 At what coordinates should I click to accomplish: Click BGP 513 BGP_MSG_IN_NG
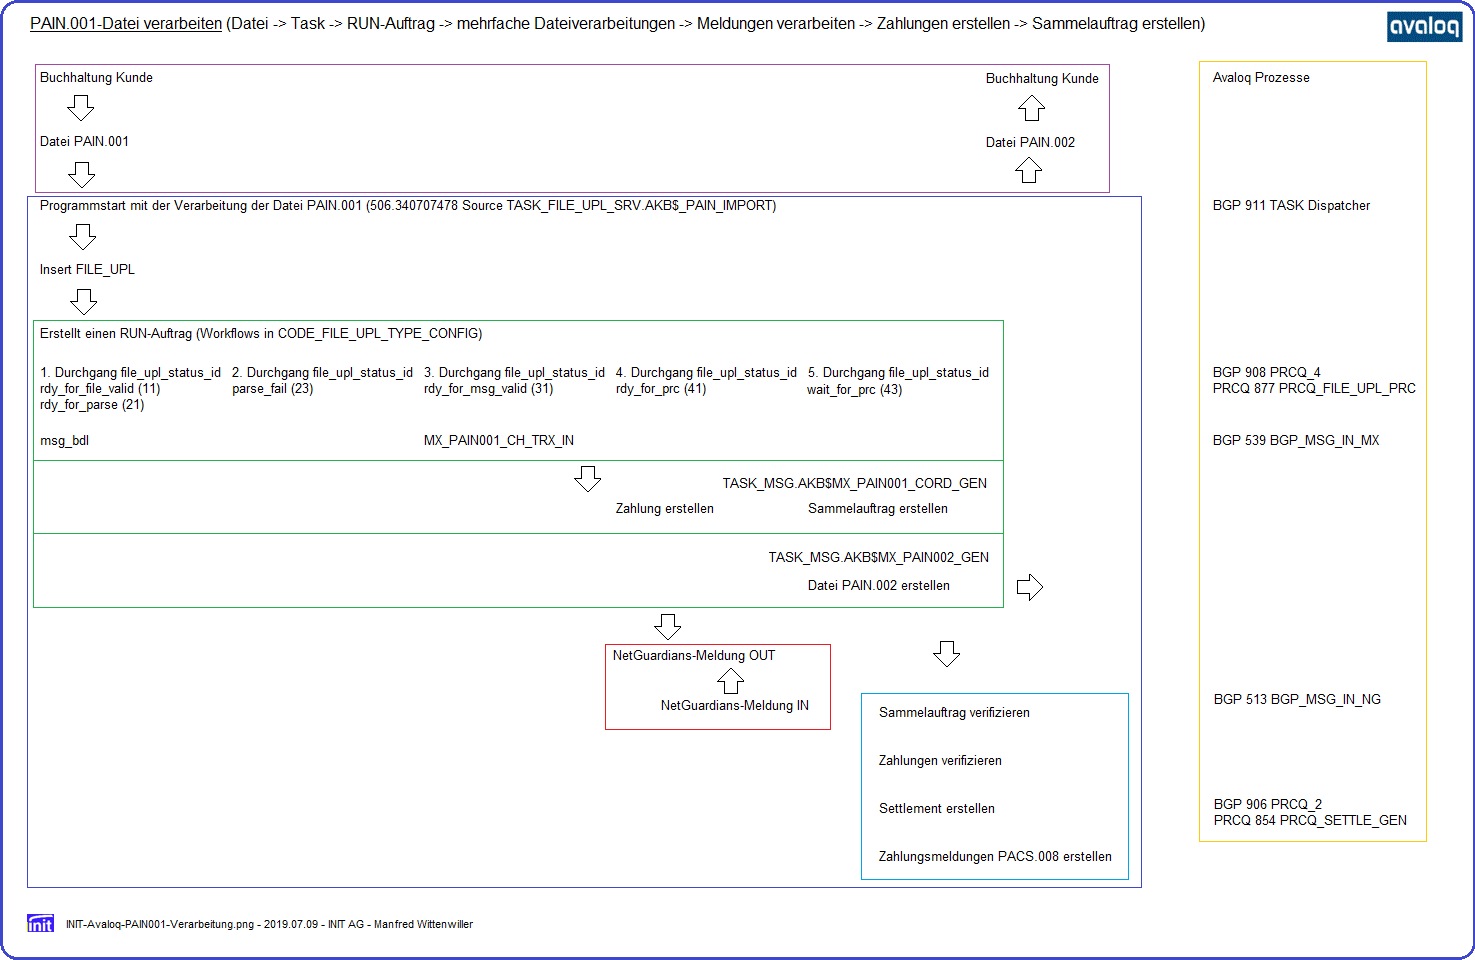coord(1297,699)
